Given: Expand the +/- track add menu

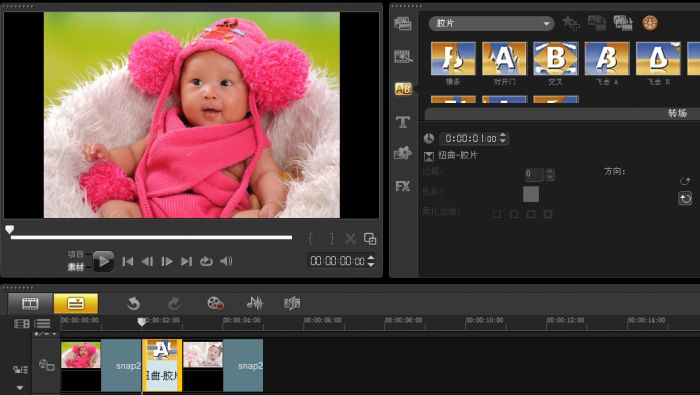Looking at the screenshot, I should (x=46, y=334).
